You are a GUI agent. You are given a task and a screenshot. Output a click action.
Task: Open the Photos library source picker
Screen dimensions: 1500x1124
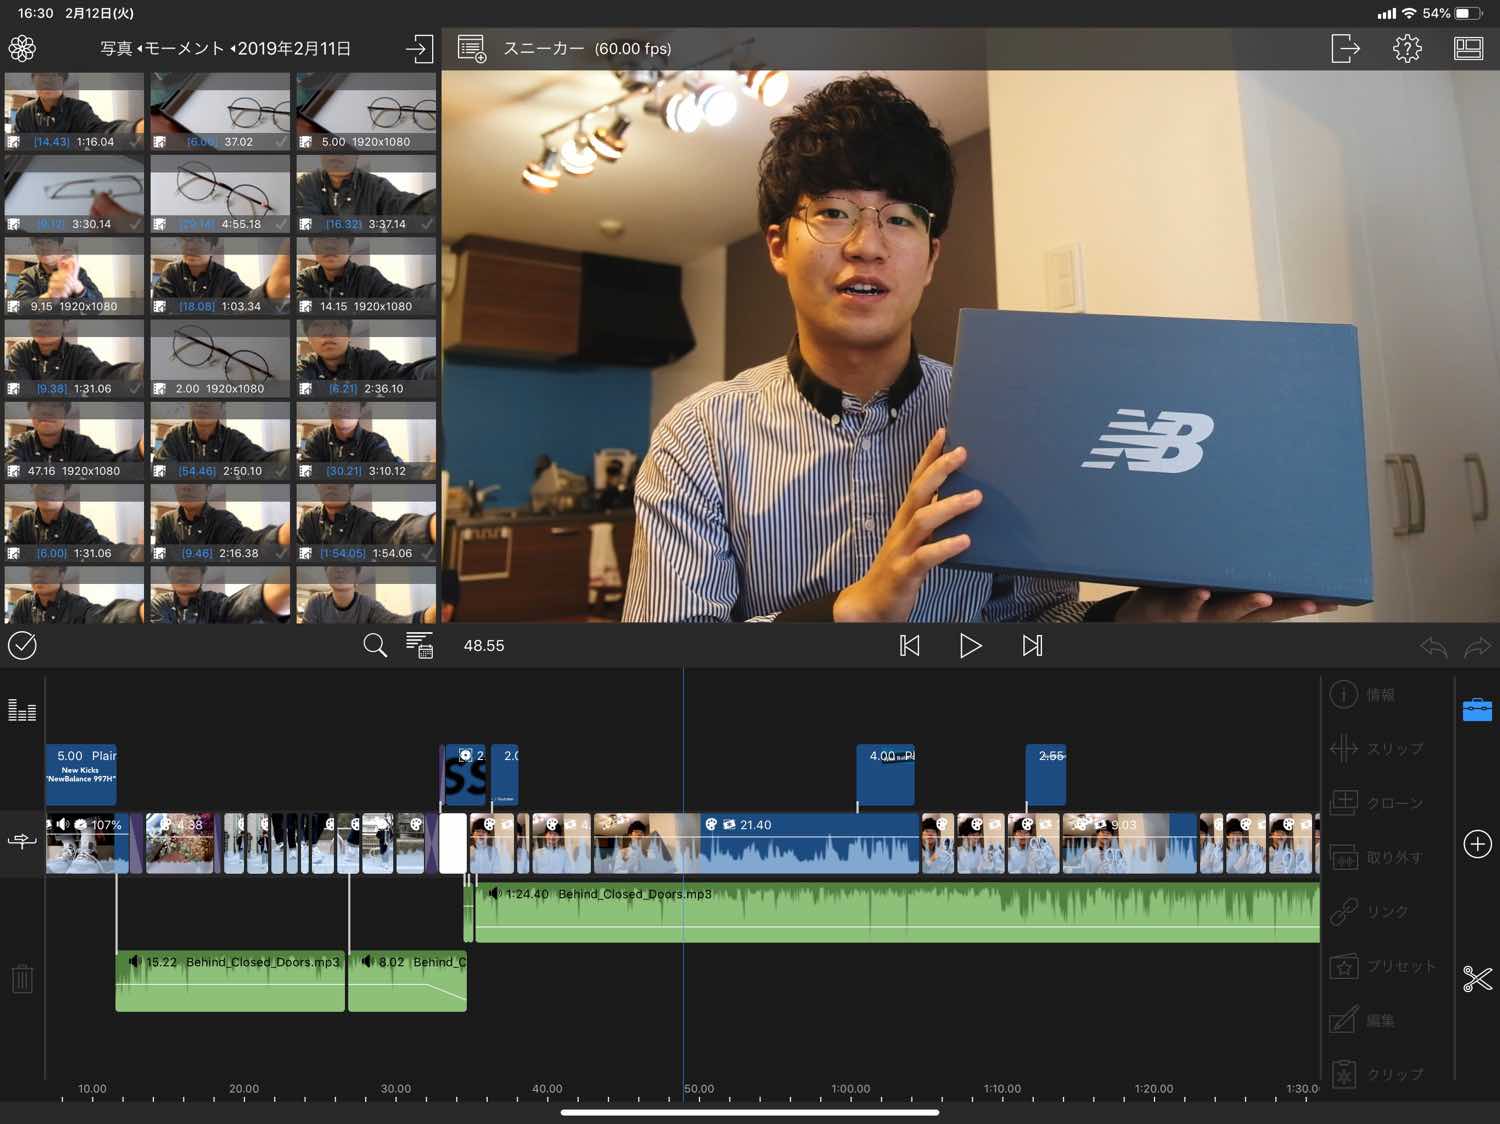pyautogui.click(x=22, y=48)
